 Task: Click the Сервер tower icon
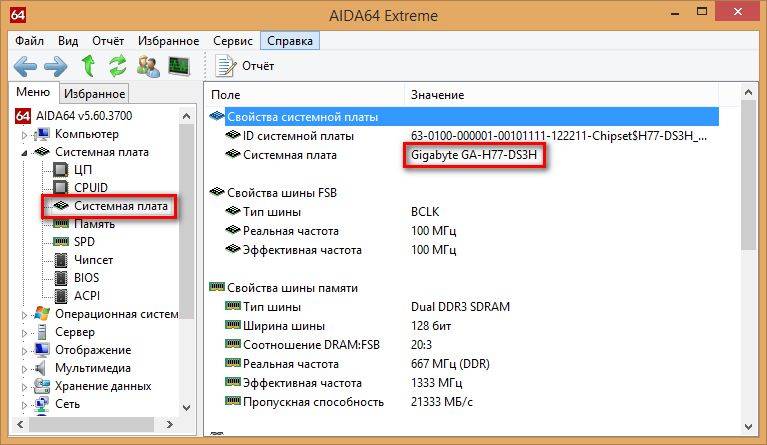42,332
